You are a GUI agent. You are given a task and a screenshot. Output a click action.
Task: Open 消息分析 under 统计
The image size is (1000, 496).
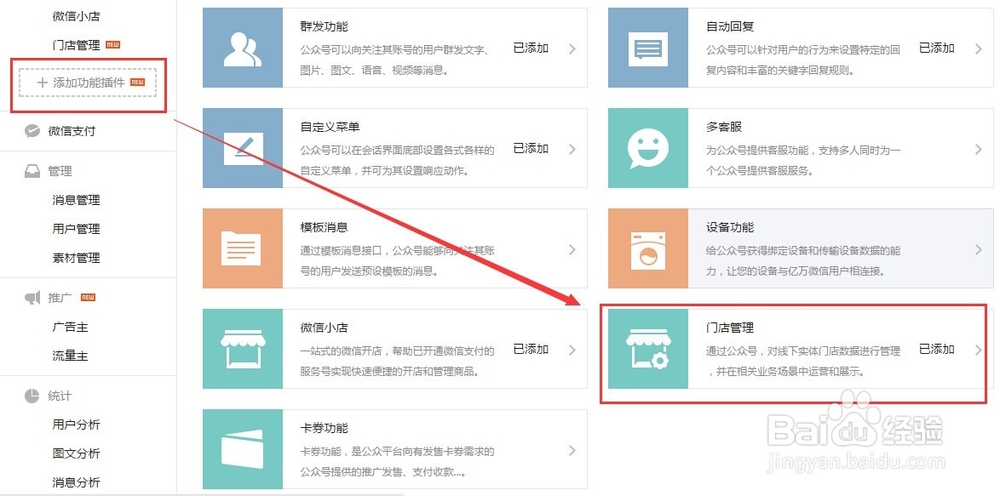pos(76,483)
